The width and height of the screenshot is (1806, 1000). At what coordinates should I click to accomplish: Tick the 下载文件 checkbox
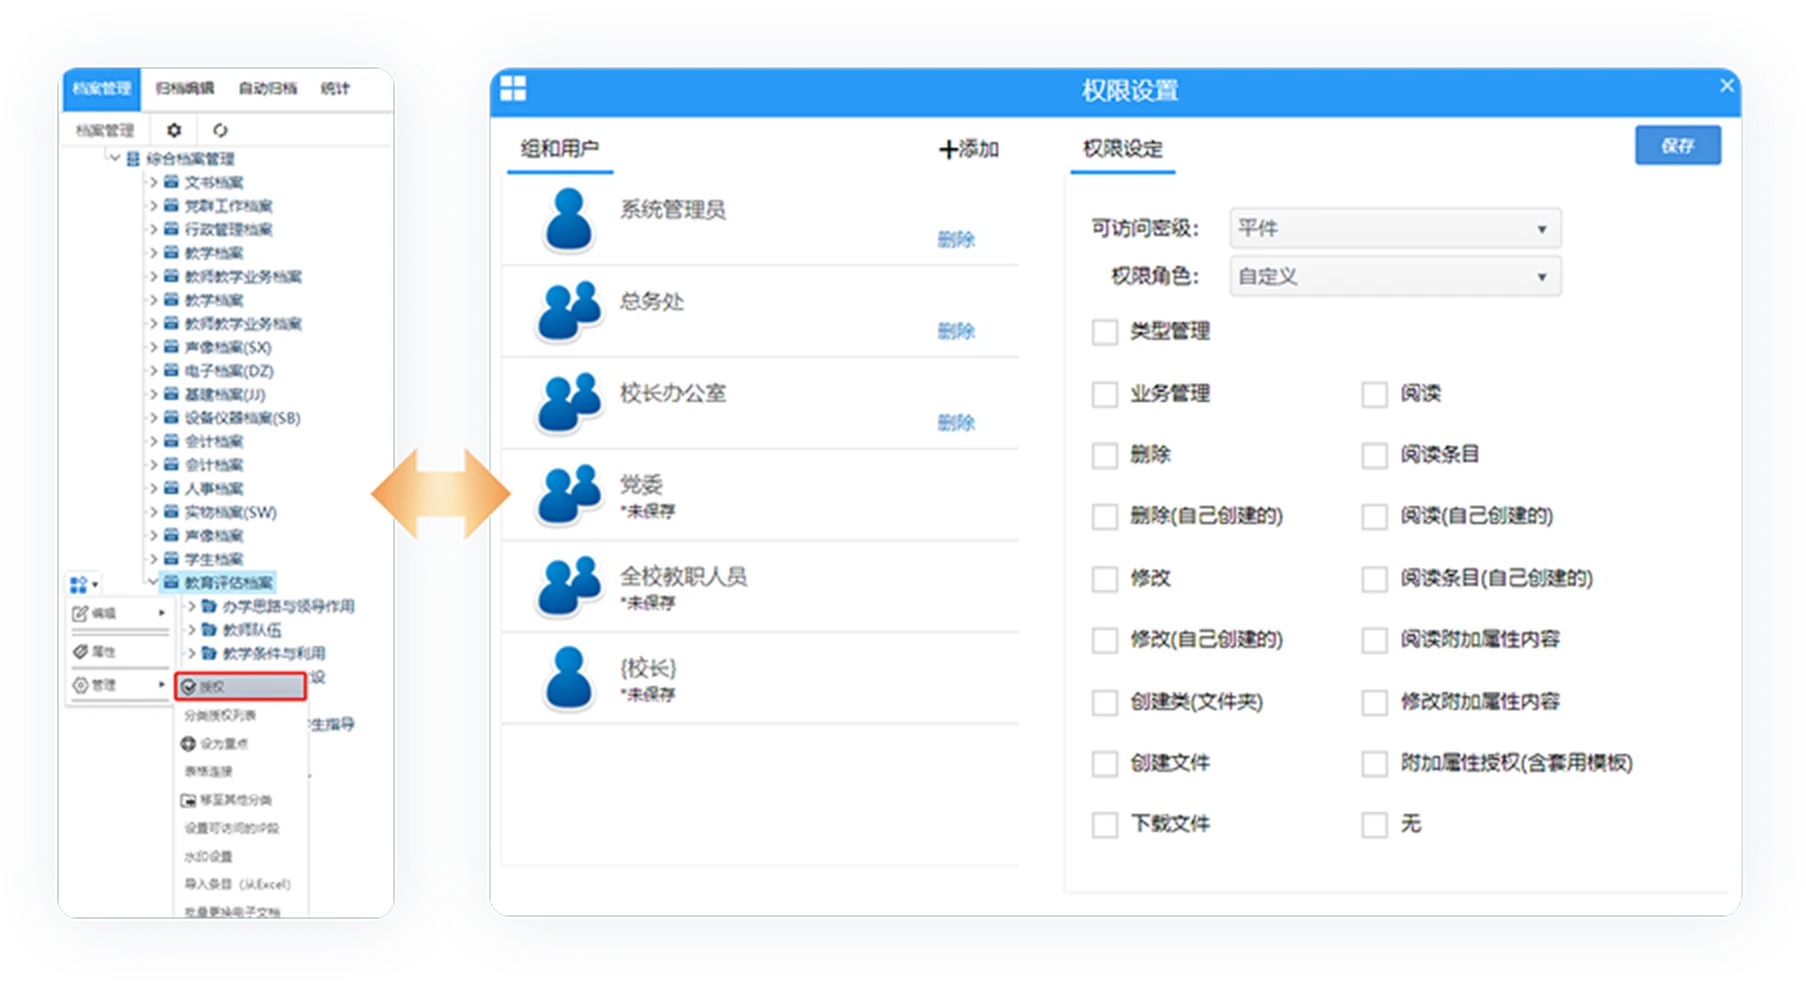1104,825
